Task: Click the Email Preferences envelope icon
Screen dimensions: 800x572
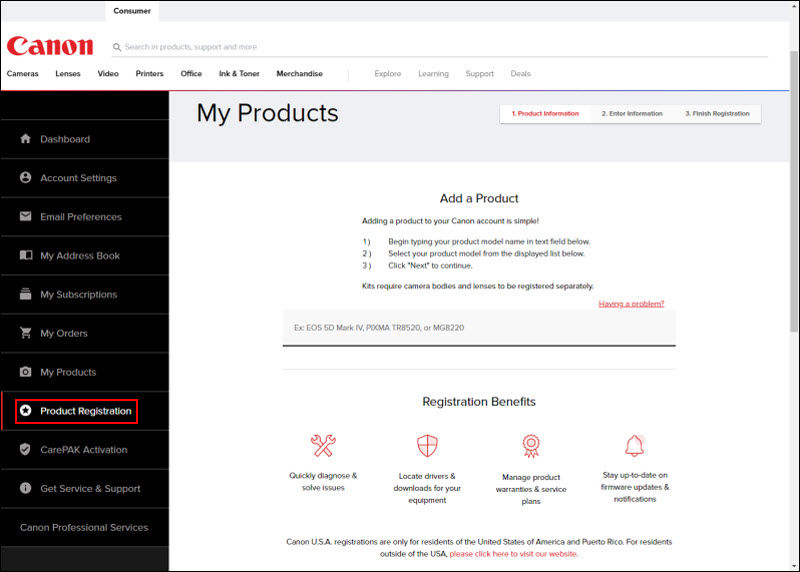Action: [x=26, y=217]
